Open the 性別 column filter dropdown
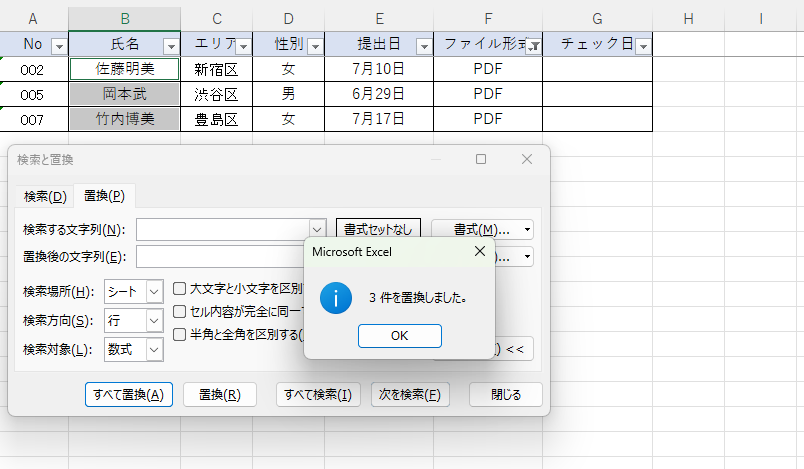 click(315, 47)
